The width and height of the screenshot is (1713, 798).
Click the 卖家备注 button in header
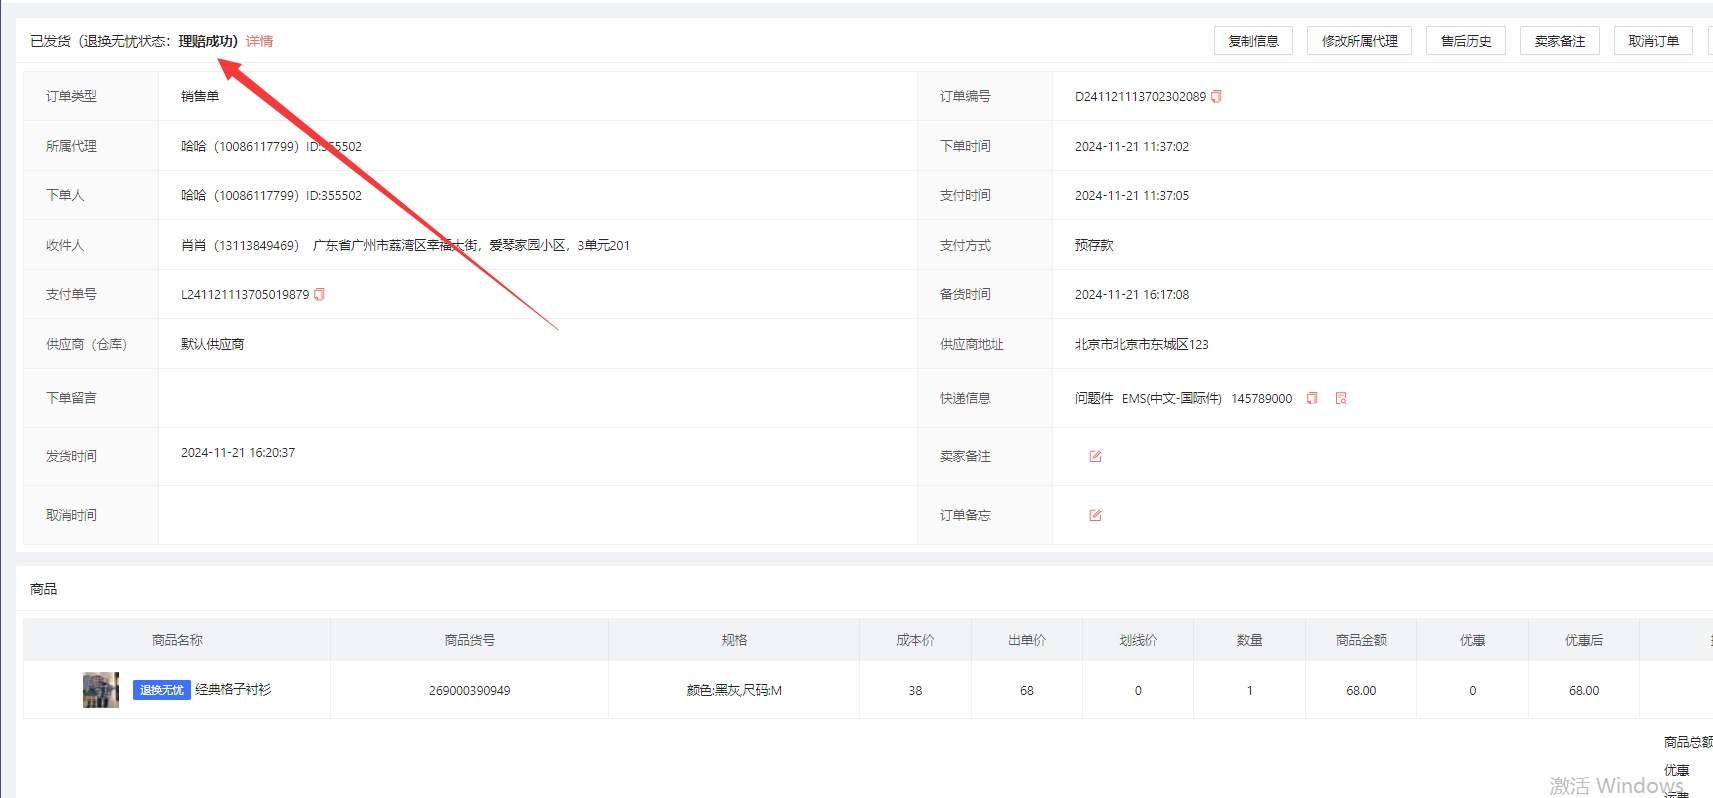1559,41
